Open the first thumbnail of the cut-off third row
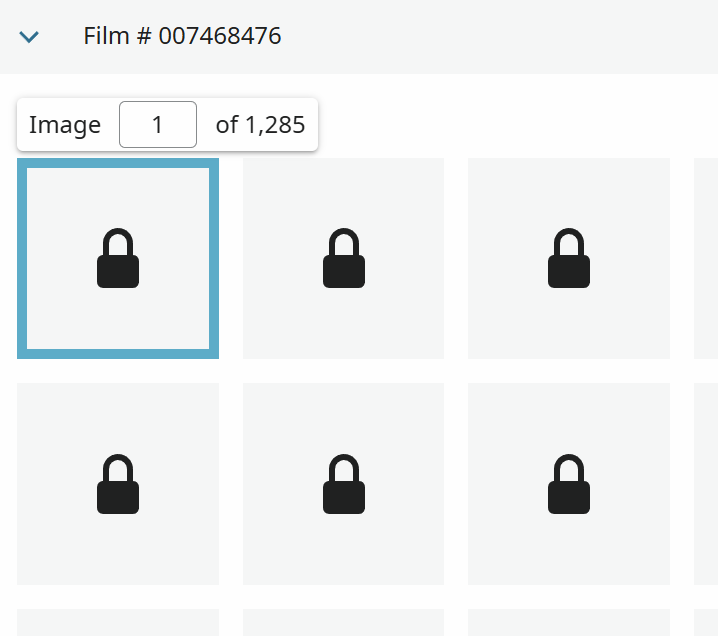This screenshot has width=718, height=636. pyautogui.click(x=118, y=622)
